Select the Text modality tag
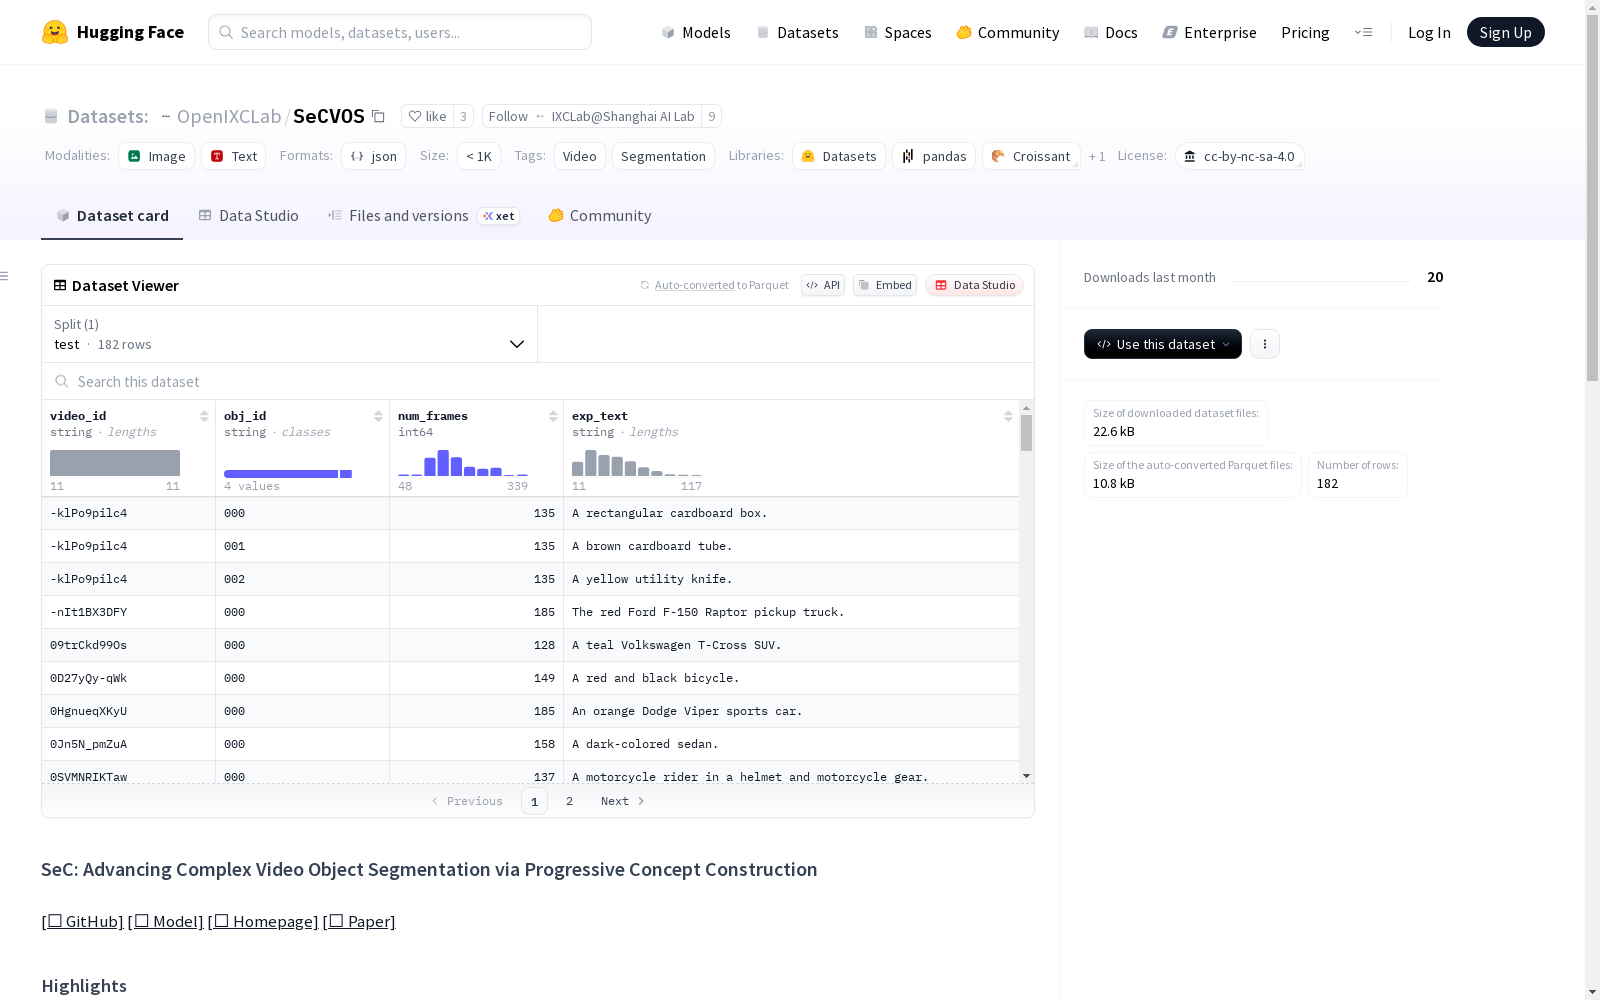1600x1000 pixels. (x=234, y=156)
